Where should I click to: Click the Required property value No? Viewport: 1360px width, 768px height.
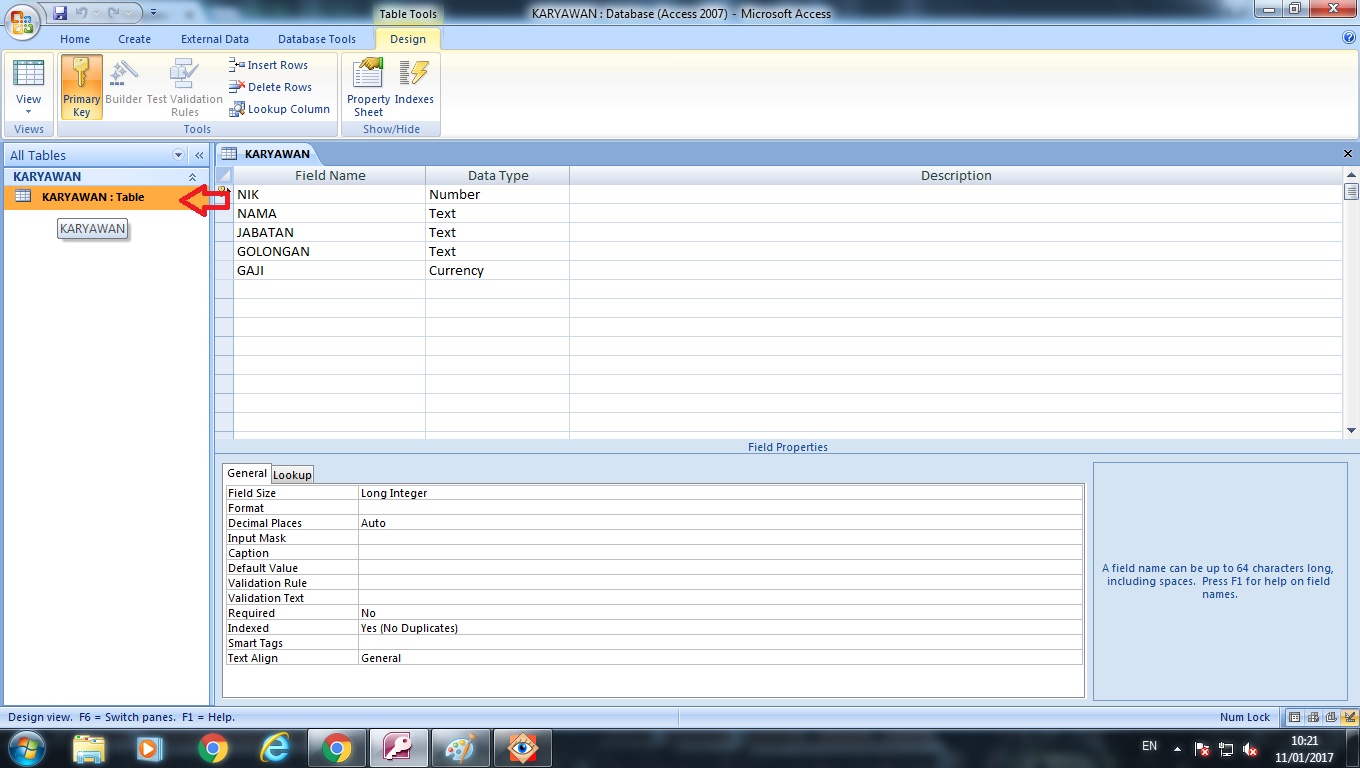(x=721, y=613)
